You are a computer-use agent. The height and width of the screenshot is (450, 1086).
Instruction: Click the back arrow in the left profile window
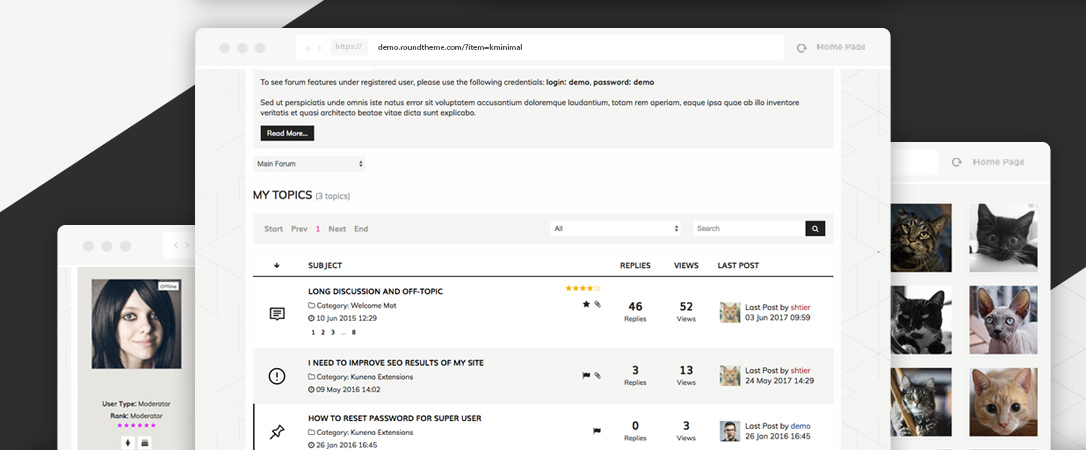pyautogui.click(x=176, y=245)
